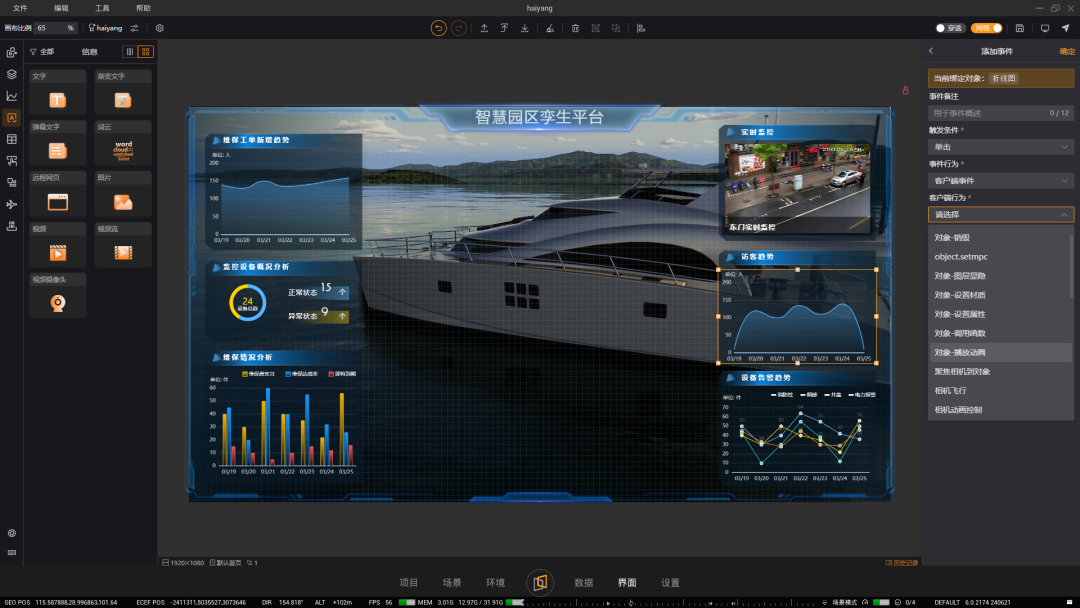This screenshot has width=1080, height=608.
Task: Open the 触发条件 单击 dropdown
Action: [x=1001, y=147]
